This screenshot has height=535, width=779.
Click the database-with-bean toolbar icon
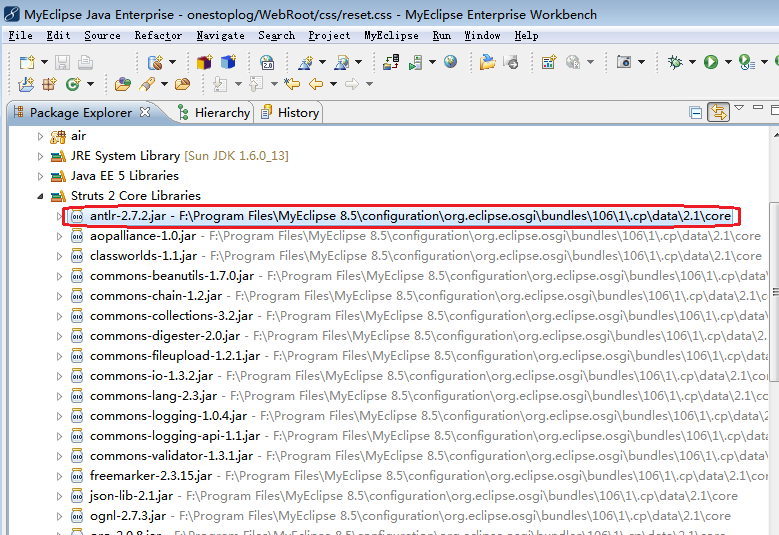(x=156, y=63)
